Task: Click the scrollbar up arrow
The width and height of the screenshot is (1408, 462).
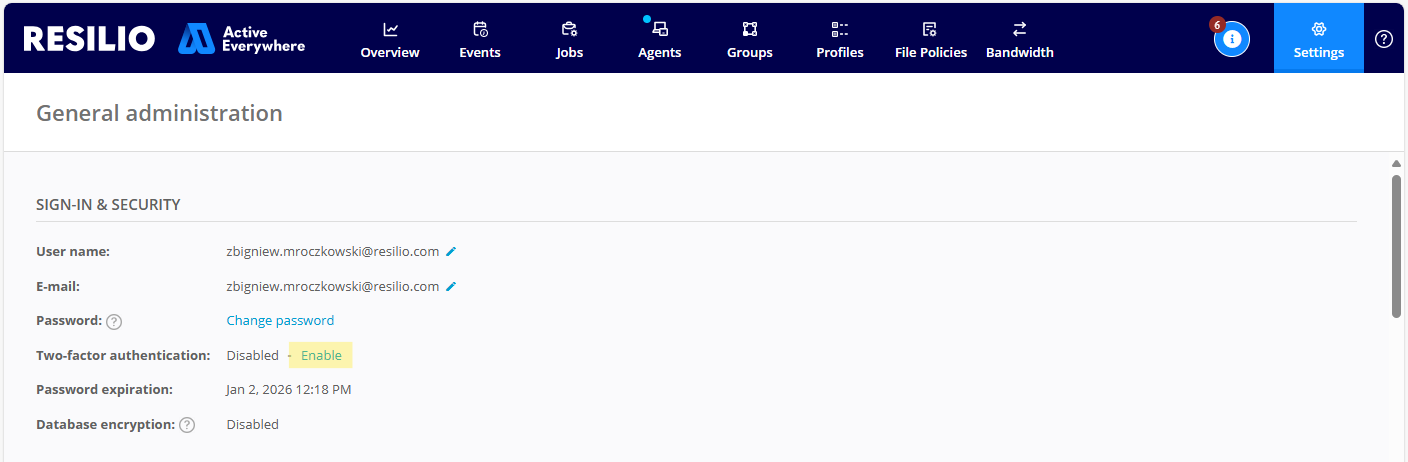Action: click(x=1396, y=164)
